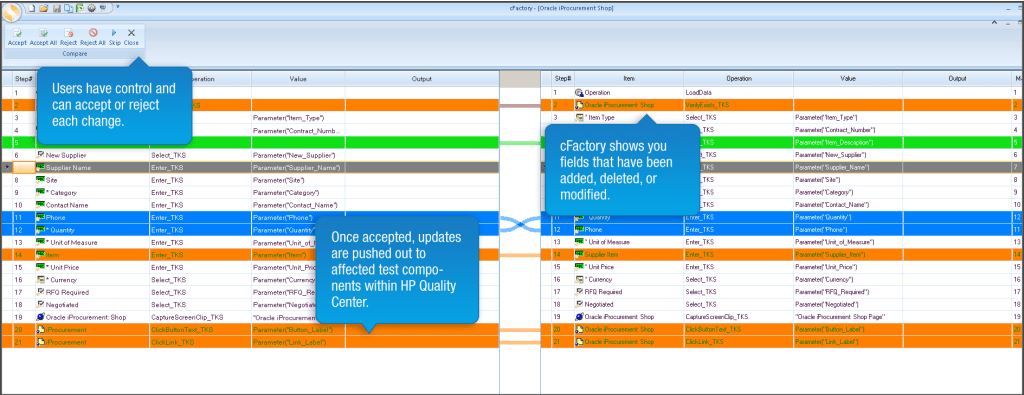Click the New Supplier checkbox-type icon in left pane

40,155
